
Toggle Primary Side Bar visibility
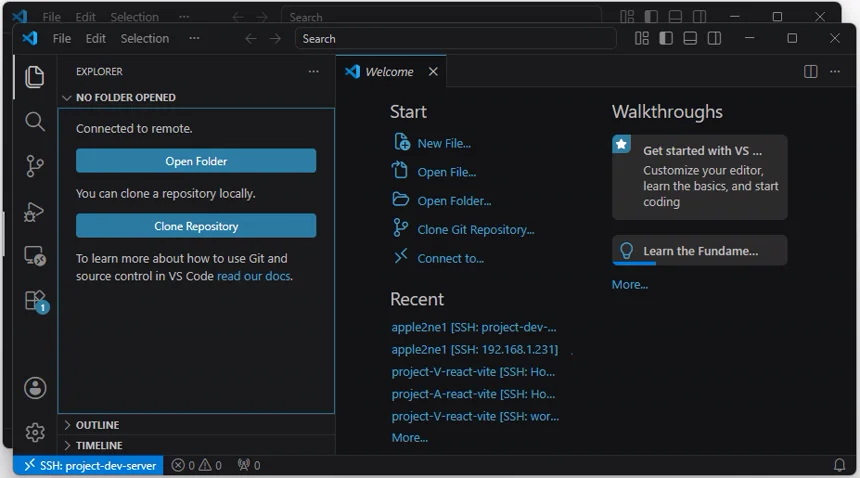click(x=666, y=38)
